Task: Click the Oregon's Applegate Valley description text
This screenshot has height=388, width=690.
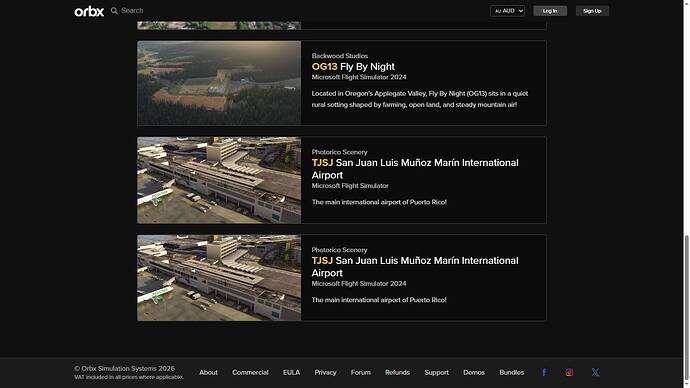Action: point(420,99)
